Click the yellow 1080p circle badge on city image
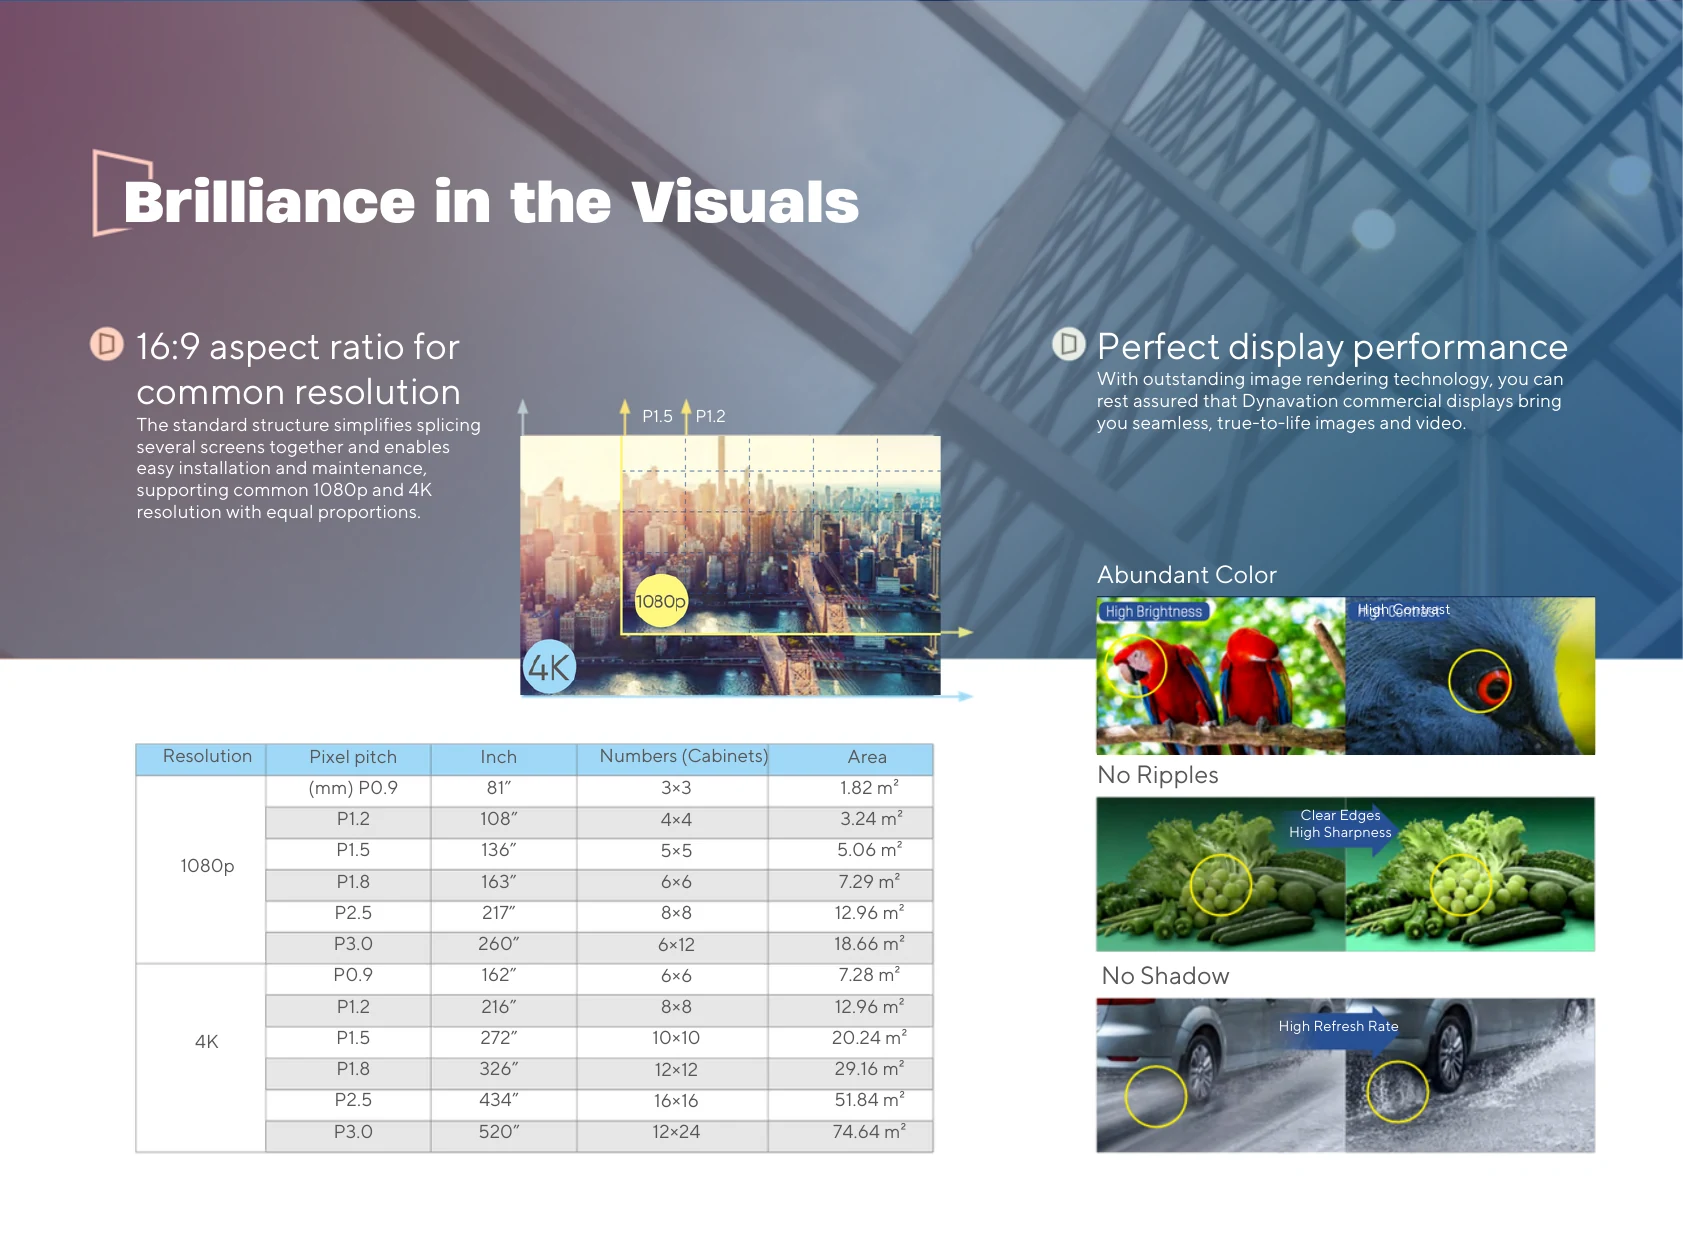 [x=661, y=601]
